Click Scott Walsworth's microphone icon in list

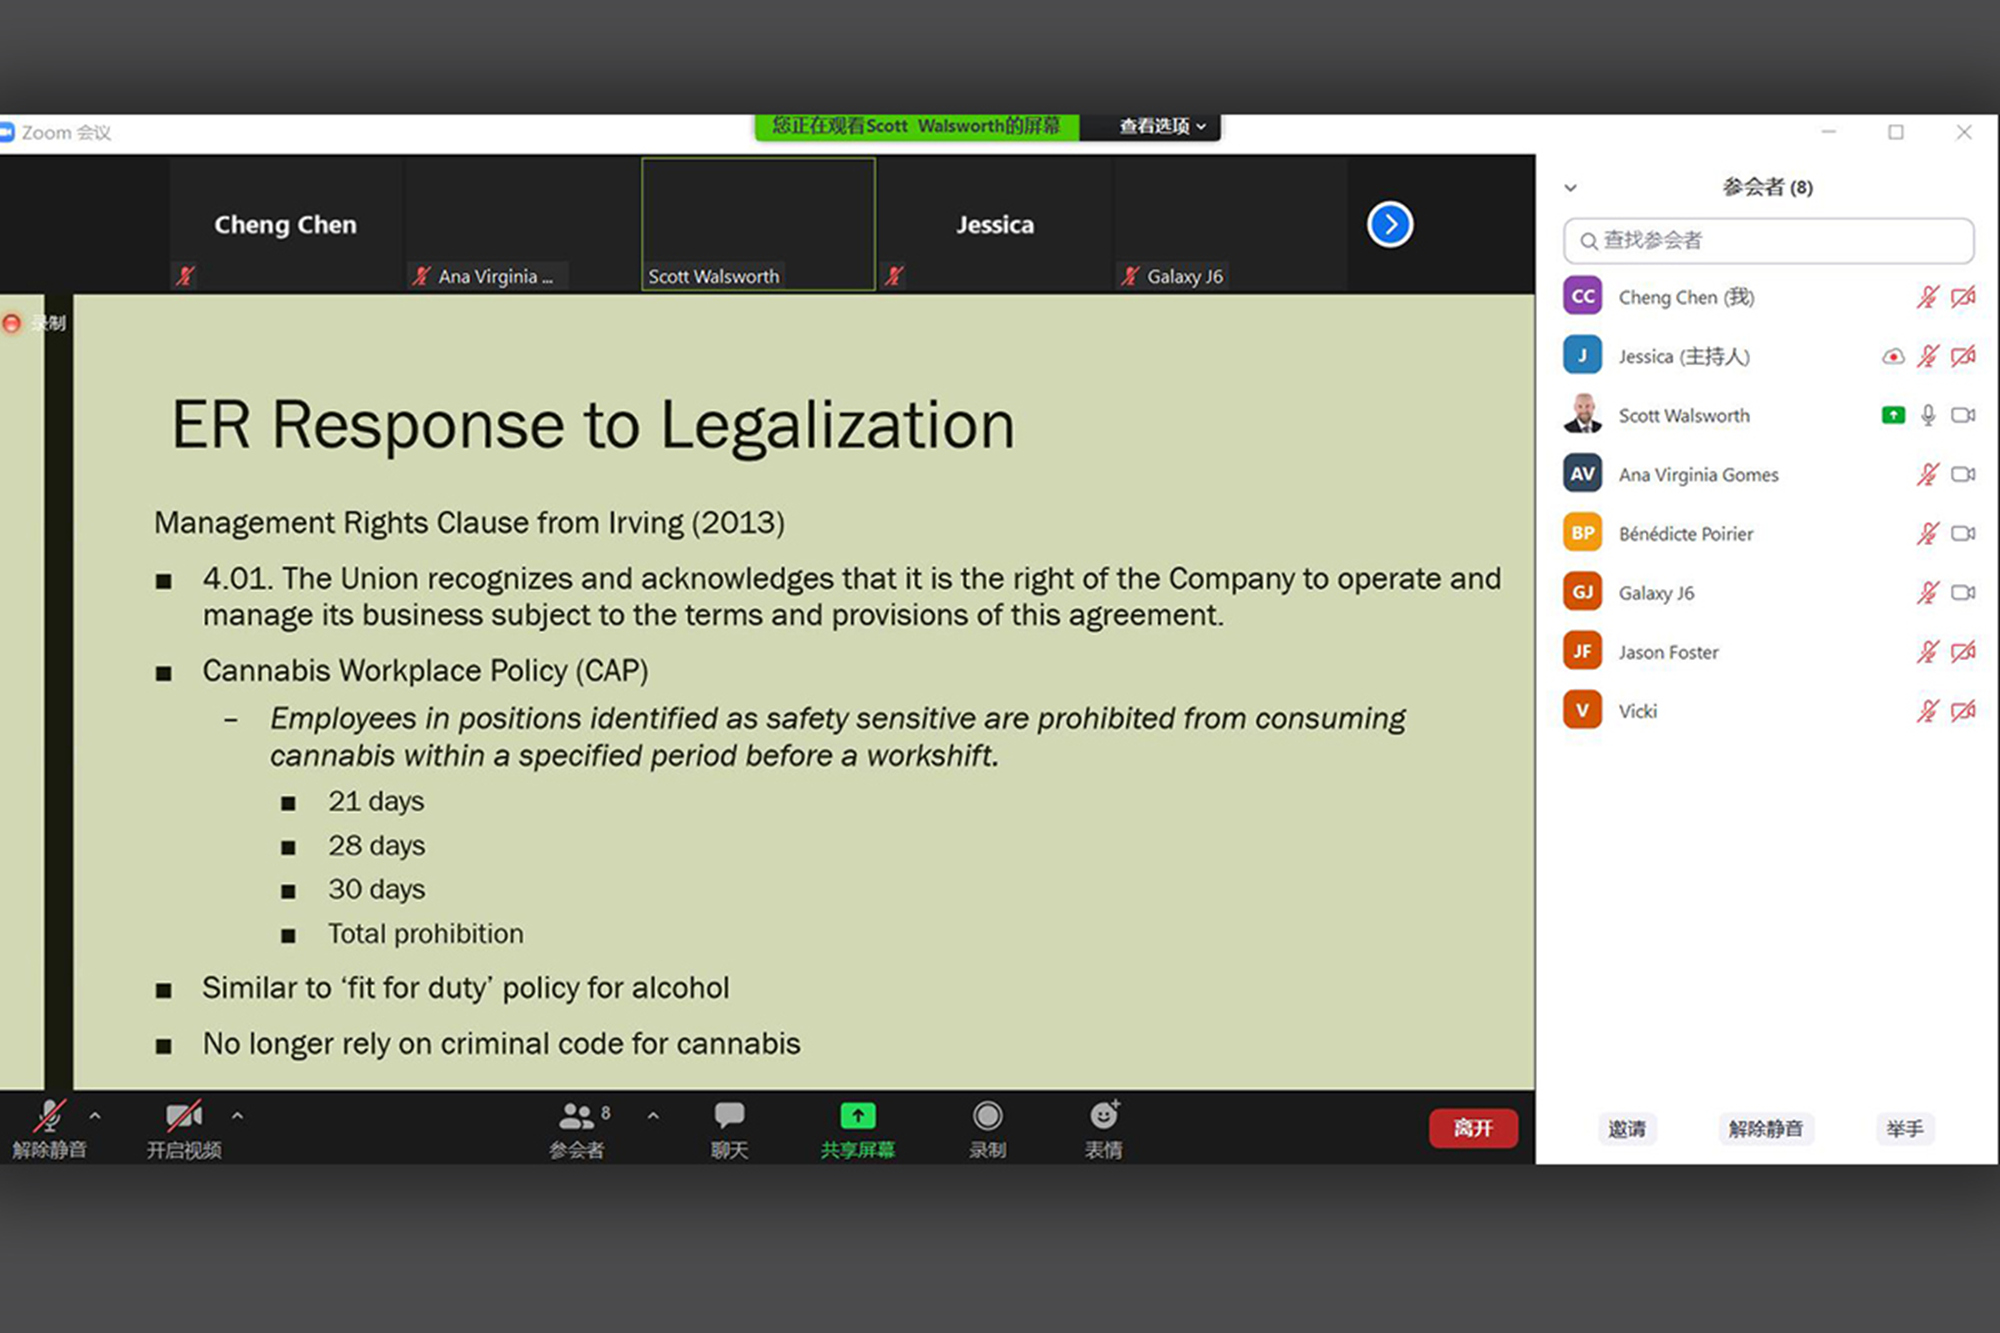1928,415
